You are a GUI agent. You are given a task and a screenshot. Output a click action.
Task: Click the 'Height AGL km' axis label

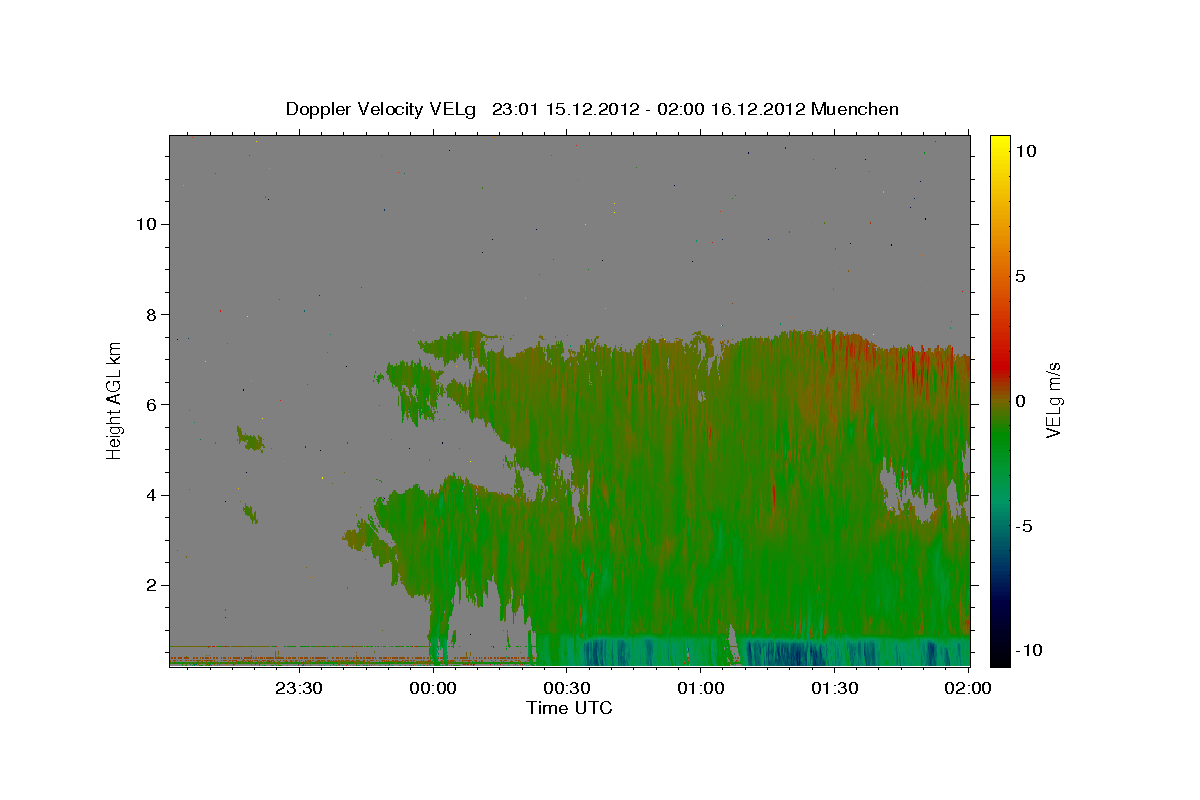115,400
